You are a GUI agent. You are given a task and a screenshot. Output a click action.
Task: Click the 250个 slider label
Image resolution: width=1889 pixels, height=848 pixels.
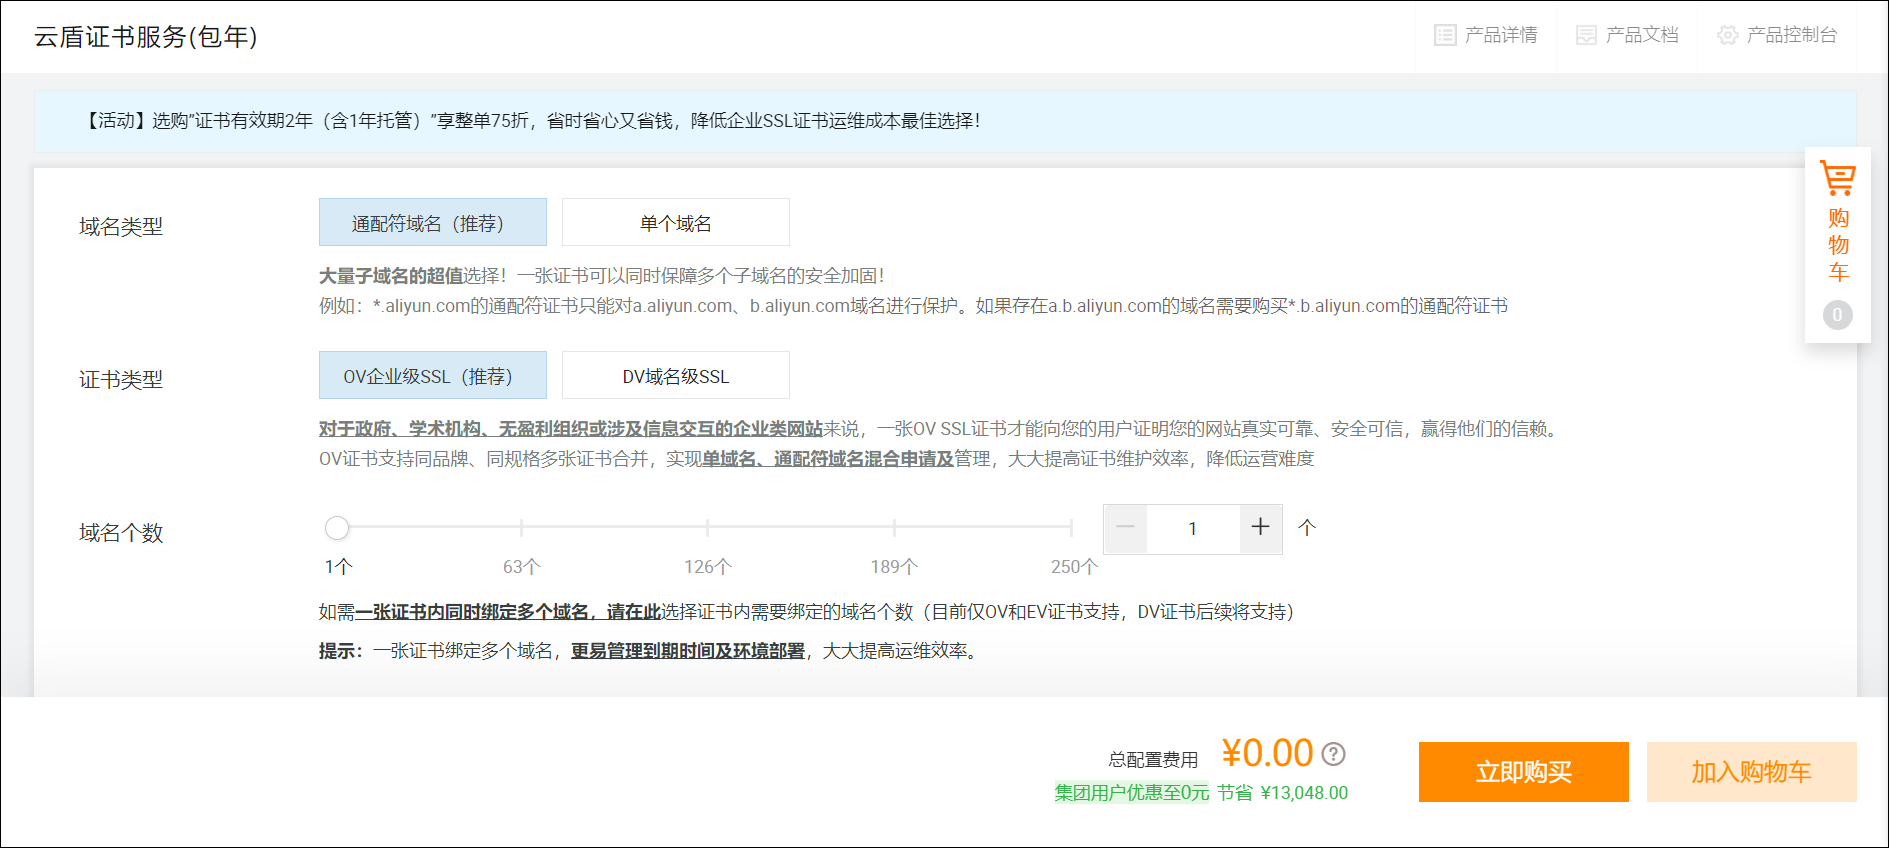click(1074, 567)
